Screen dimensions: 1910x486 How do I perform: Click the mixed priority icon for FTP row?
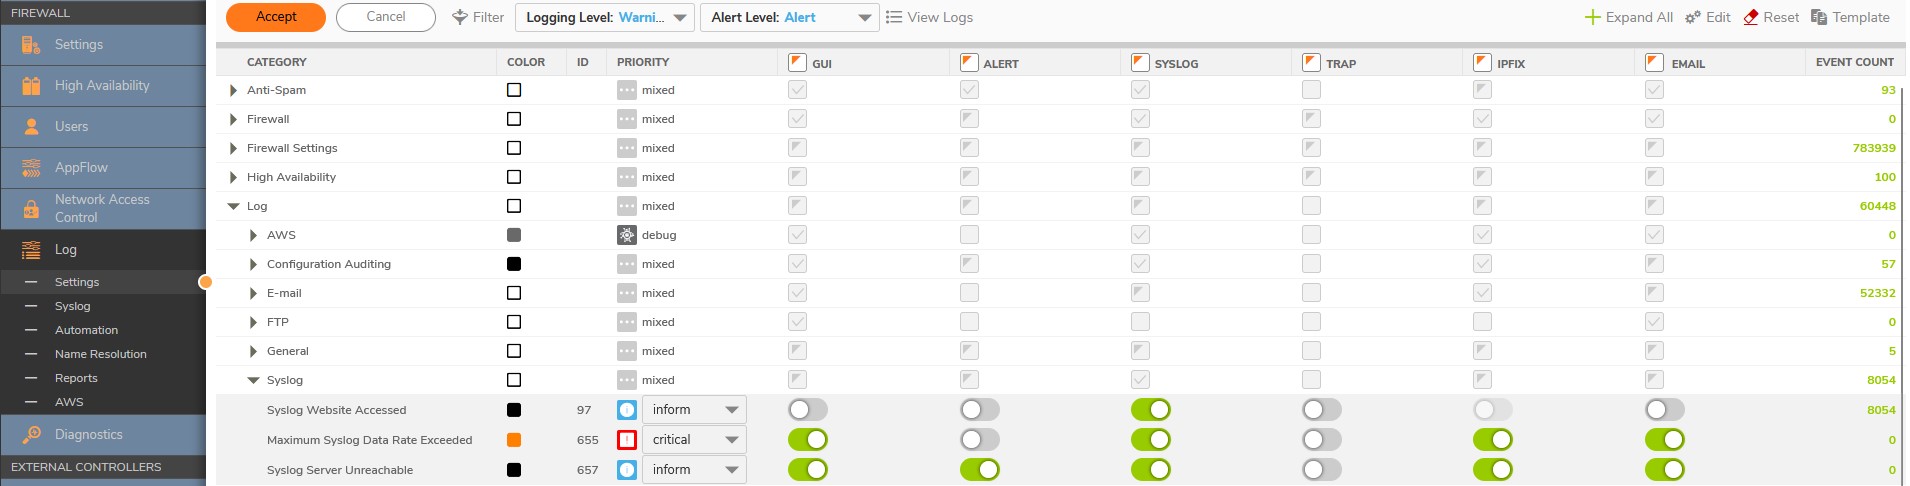coord(627,322)
